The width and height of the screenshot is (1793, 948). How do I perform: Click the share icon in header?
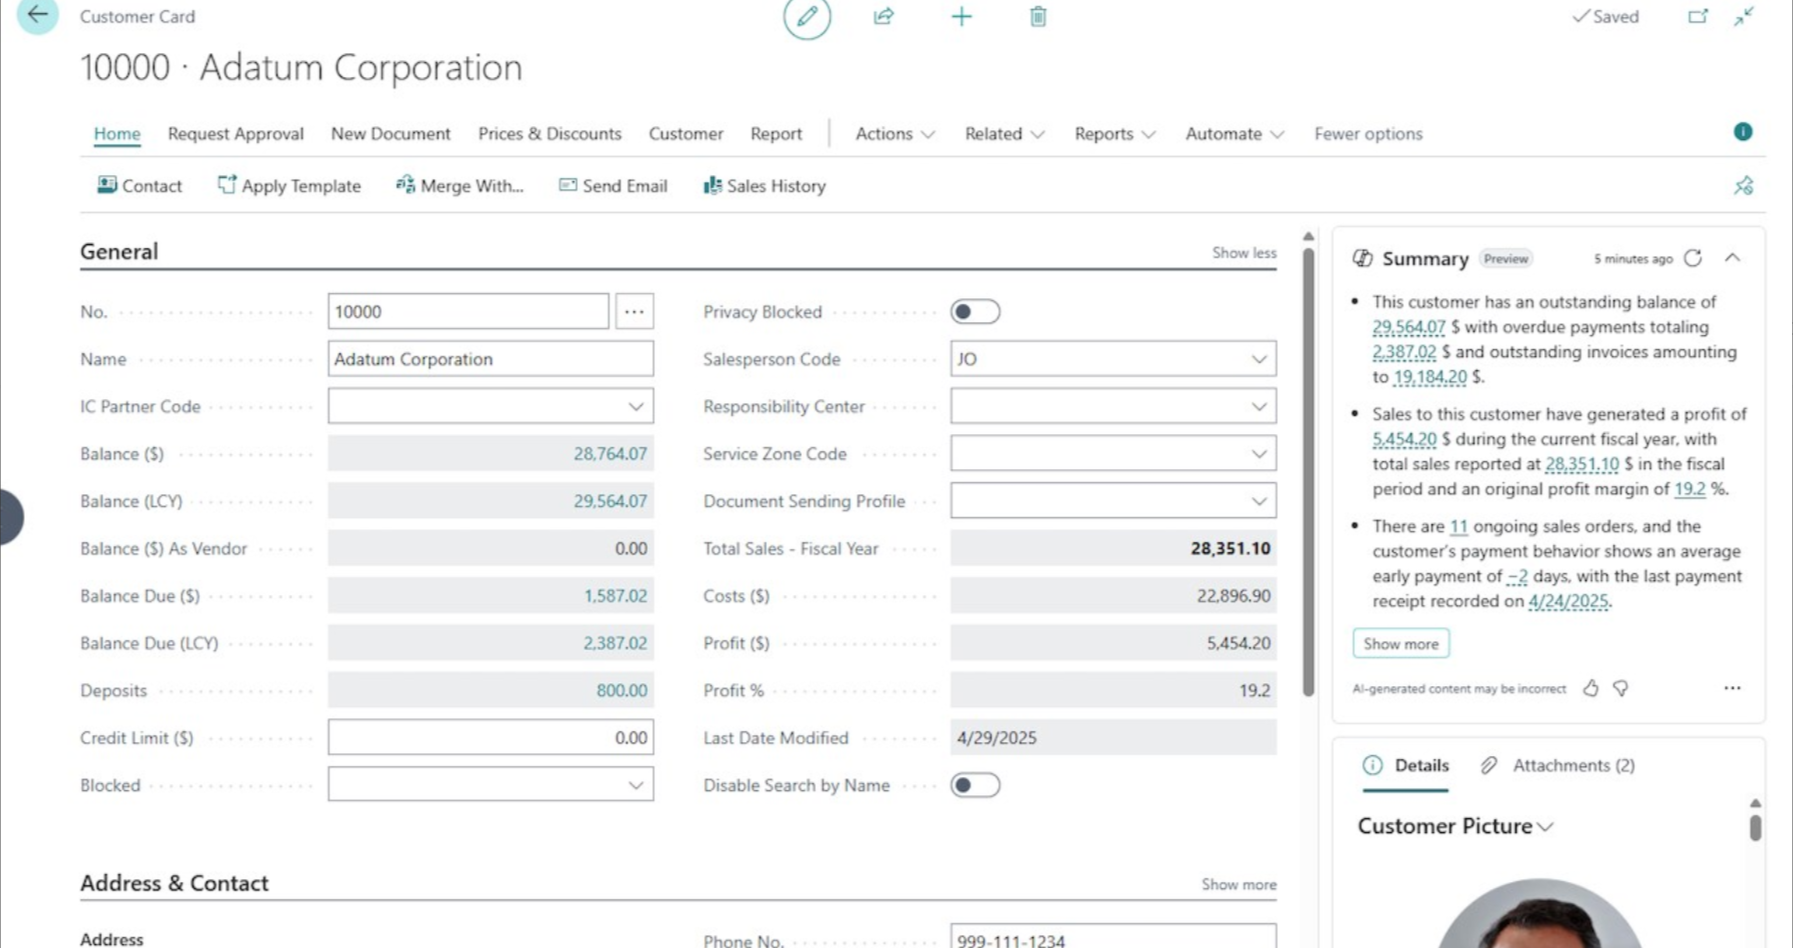click(883, 17)
